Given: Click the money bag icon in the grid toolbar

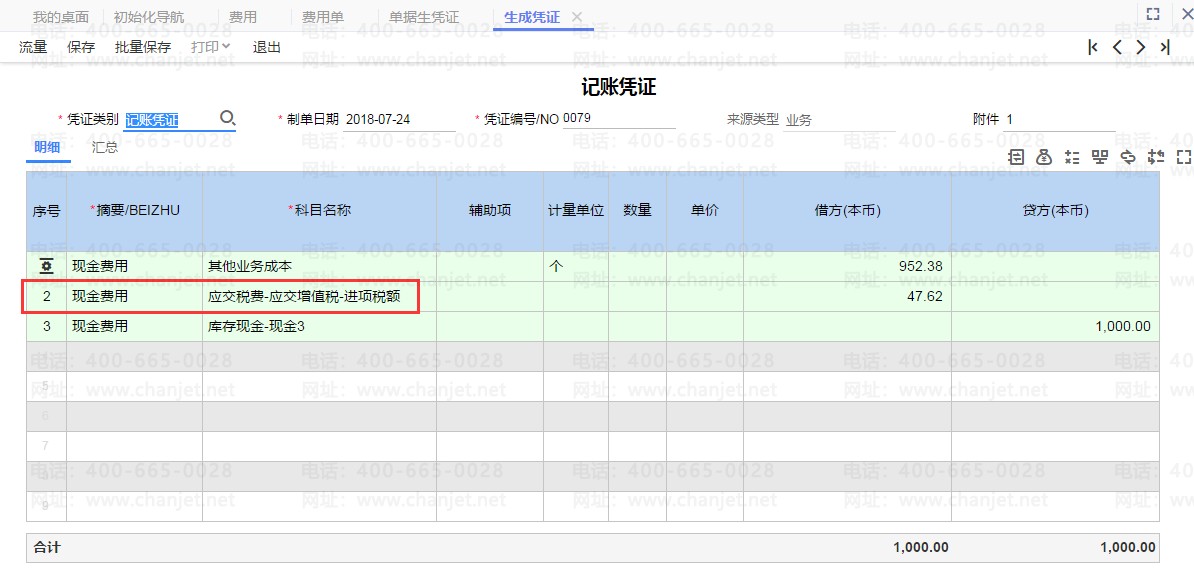Looking at the screenshot, I should pyautogui.click(x=1044, y=157).
